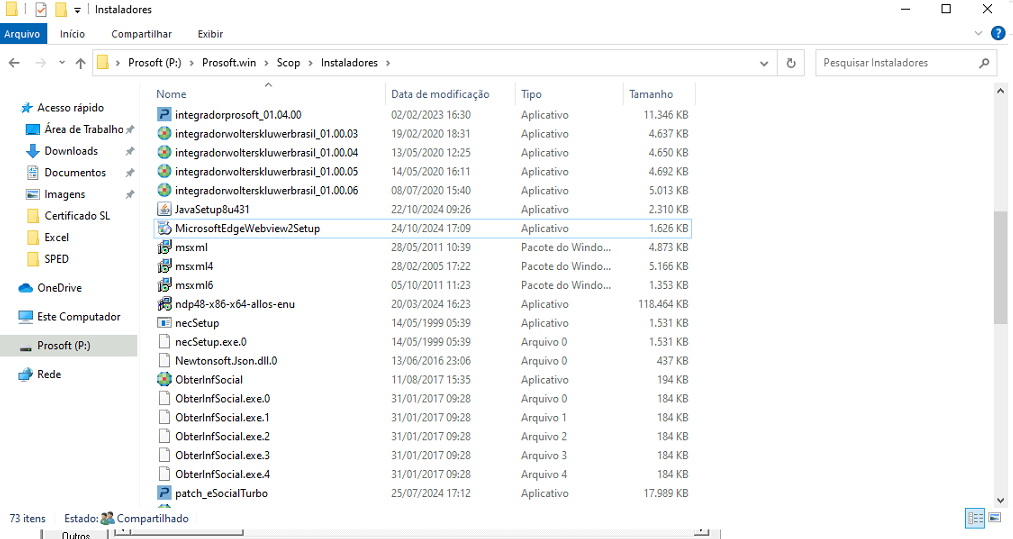Switch to large icons view layout
This screenshot has height=539, width=1013.
pyautogui.click(x=994, y=518)
